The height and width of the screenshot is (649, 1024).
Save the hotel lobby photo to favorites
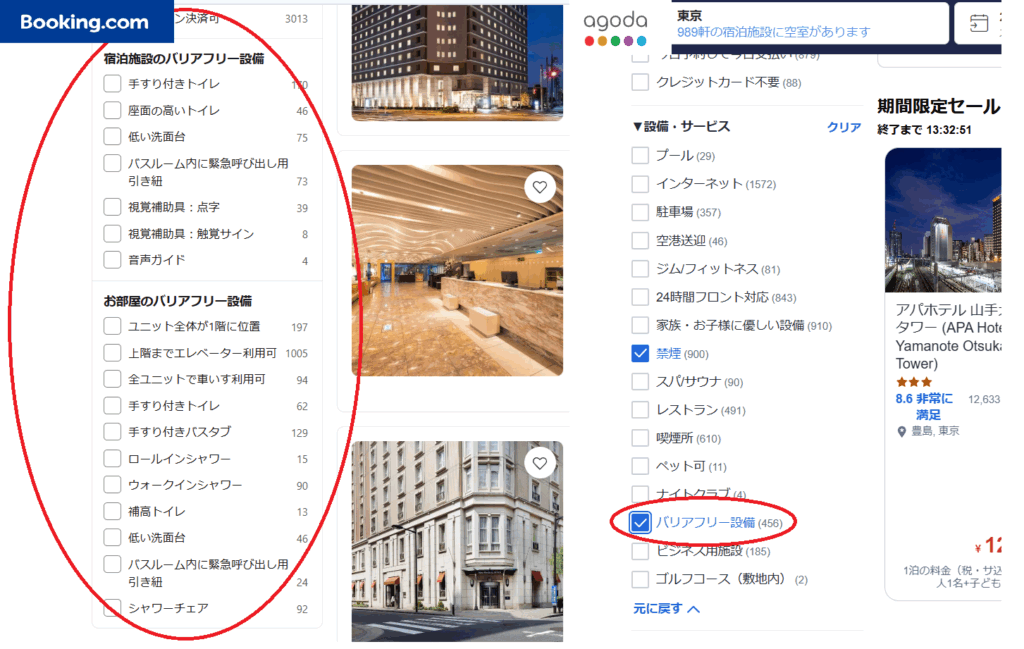540,187
